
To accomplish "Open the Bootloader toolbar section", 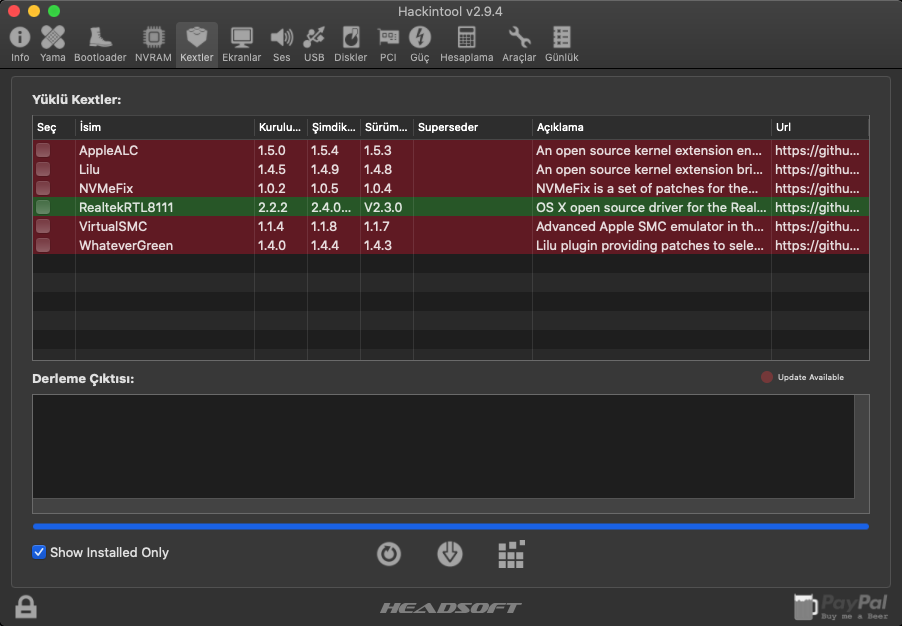I will (100, 44).
